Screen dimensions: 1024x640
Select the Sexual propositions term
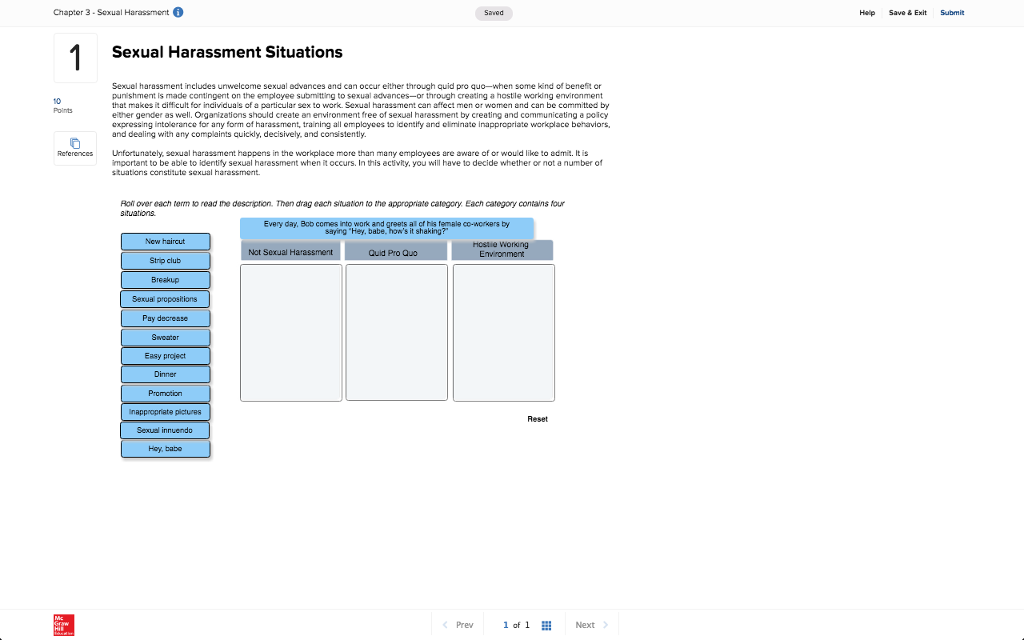[x=165, y=299]
